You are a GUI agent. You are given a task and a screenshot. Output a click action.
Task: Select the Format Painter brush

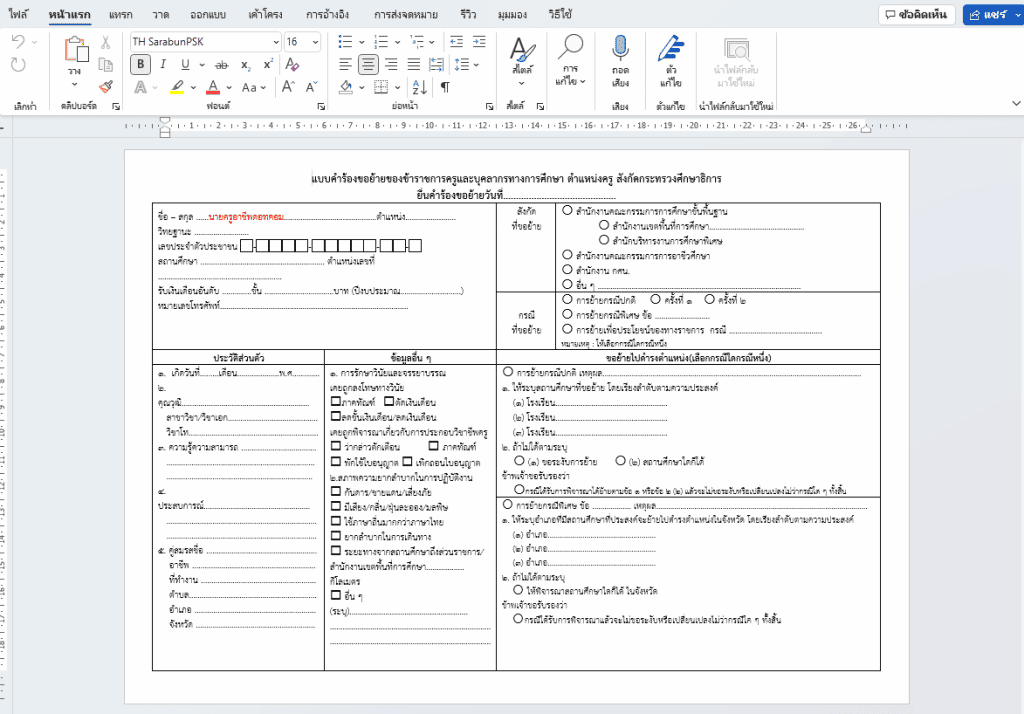pos(106,86)
